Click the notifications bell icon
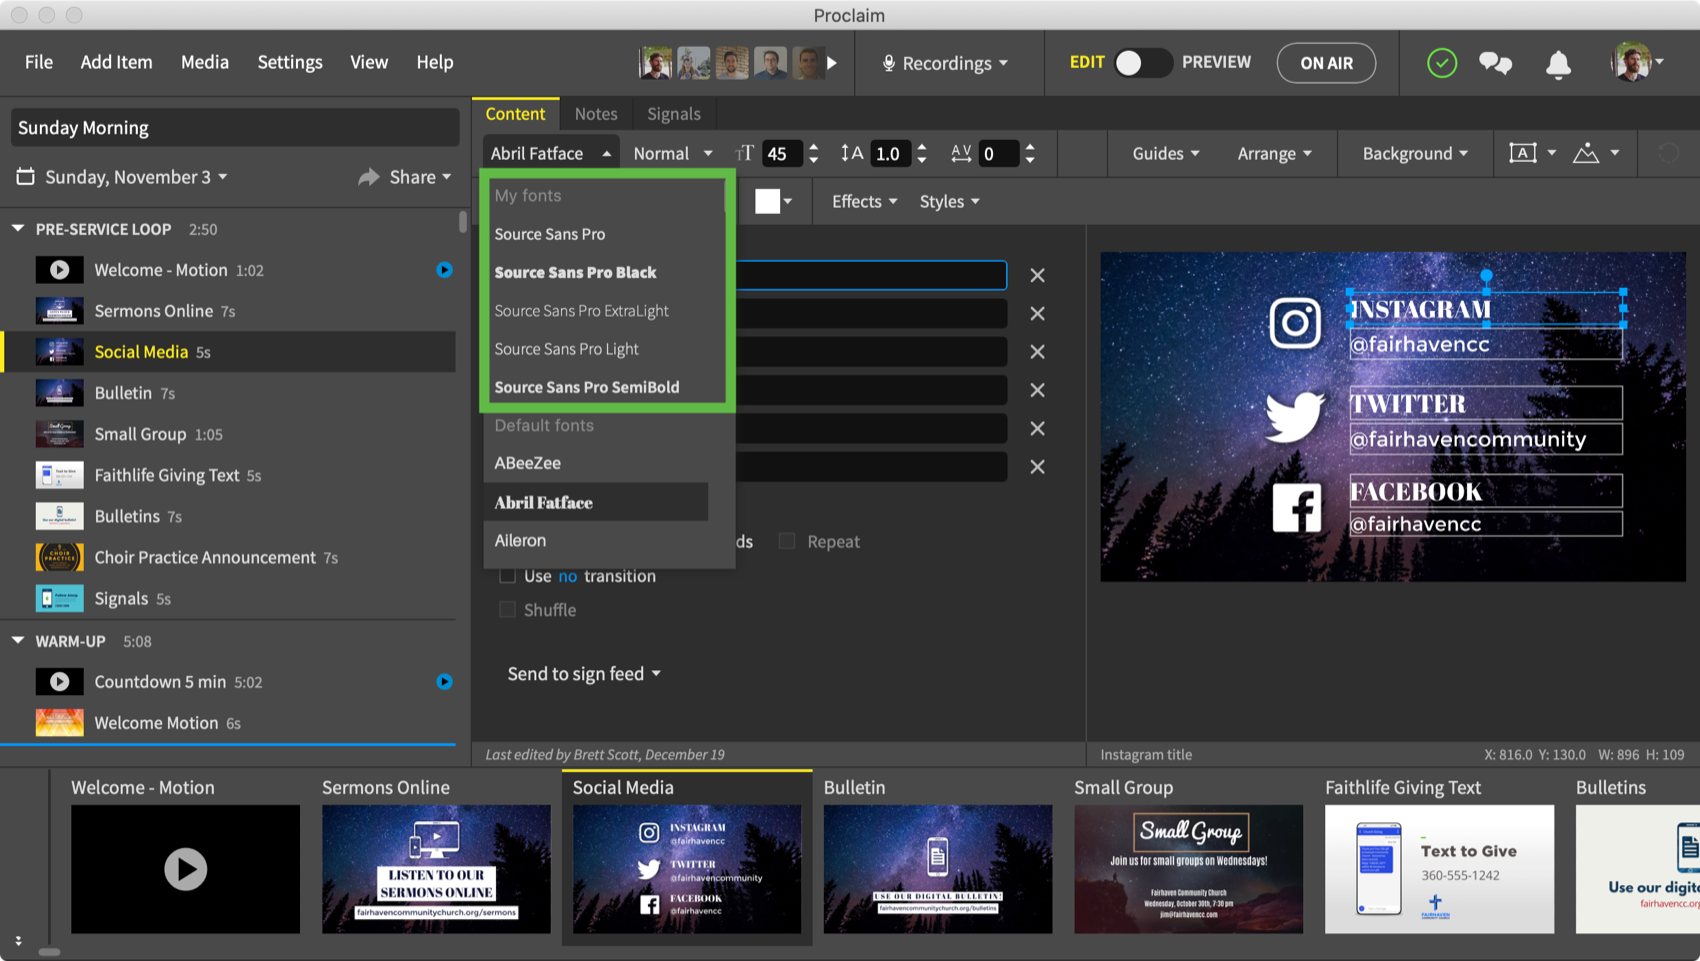This screenshot has height=961, width=1700. (1557, 64)
